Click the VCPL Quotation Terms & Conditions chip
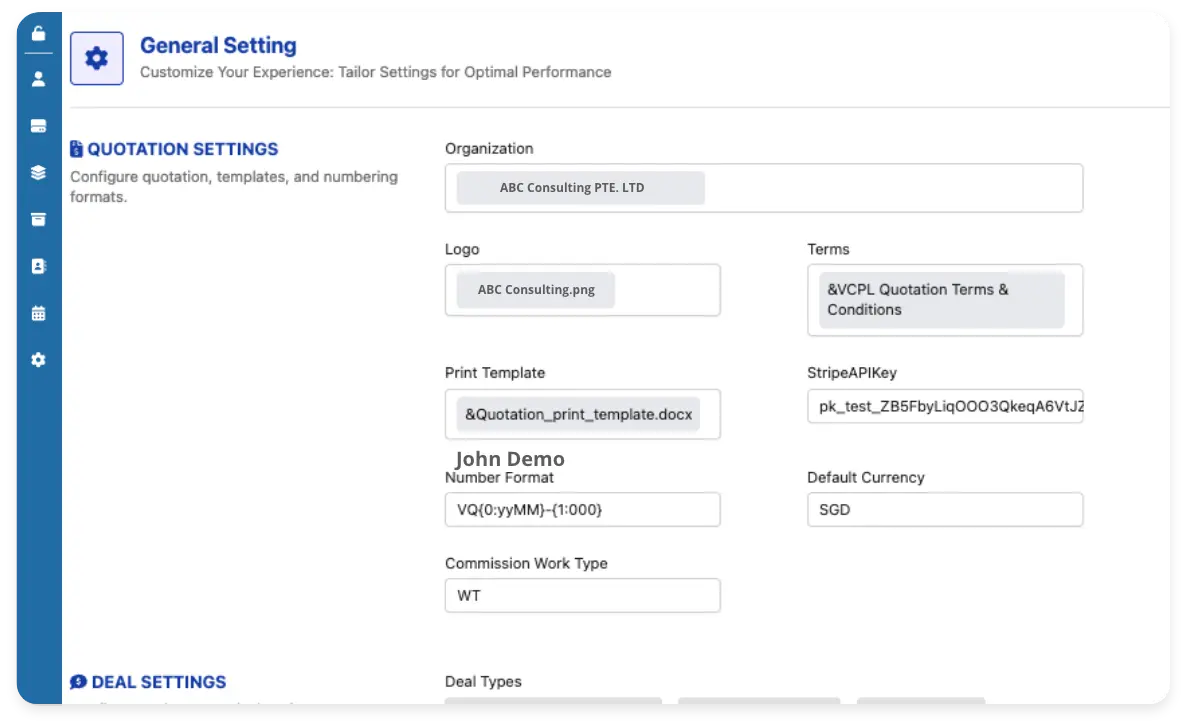The image size is (1188, 728). click(x=938, y=299)
